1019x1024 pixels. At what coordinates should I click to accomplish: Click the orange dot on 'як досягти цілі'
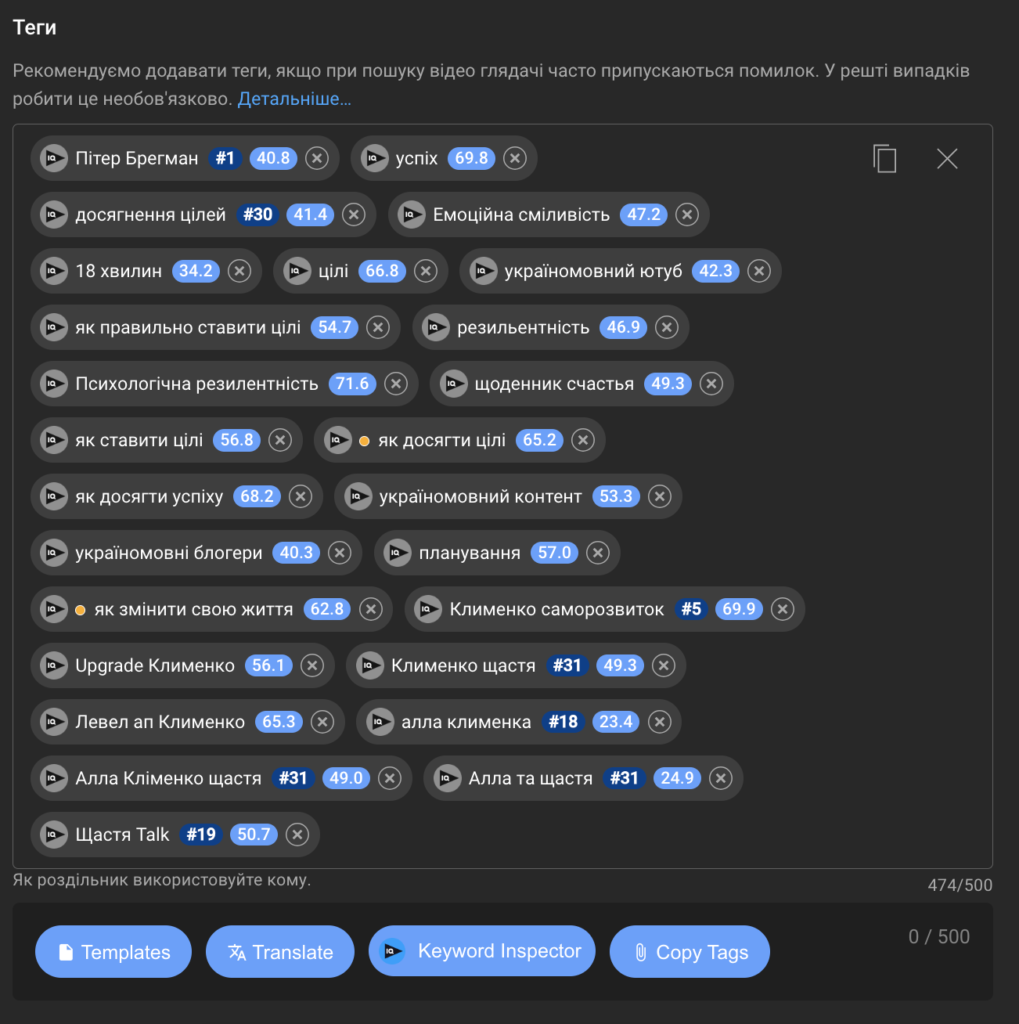pos(364,440)
